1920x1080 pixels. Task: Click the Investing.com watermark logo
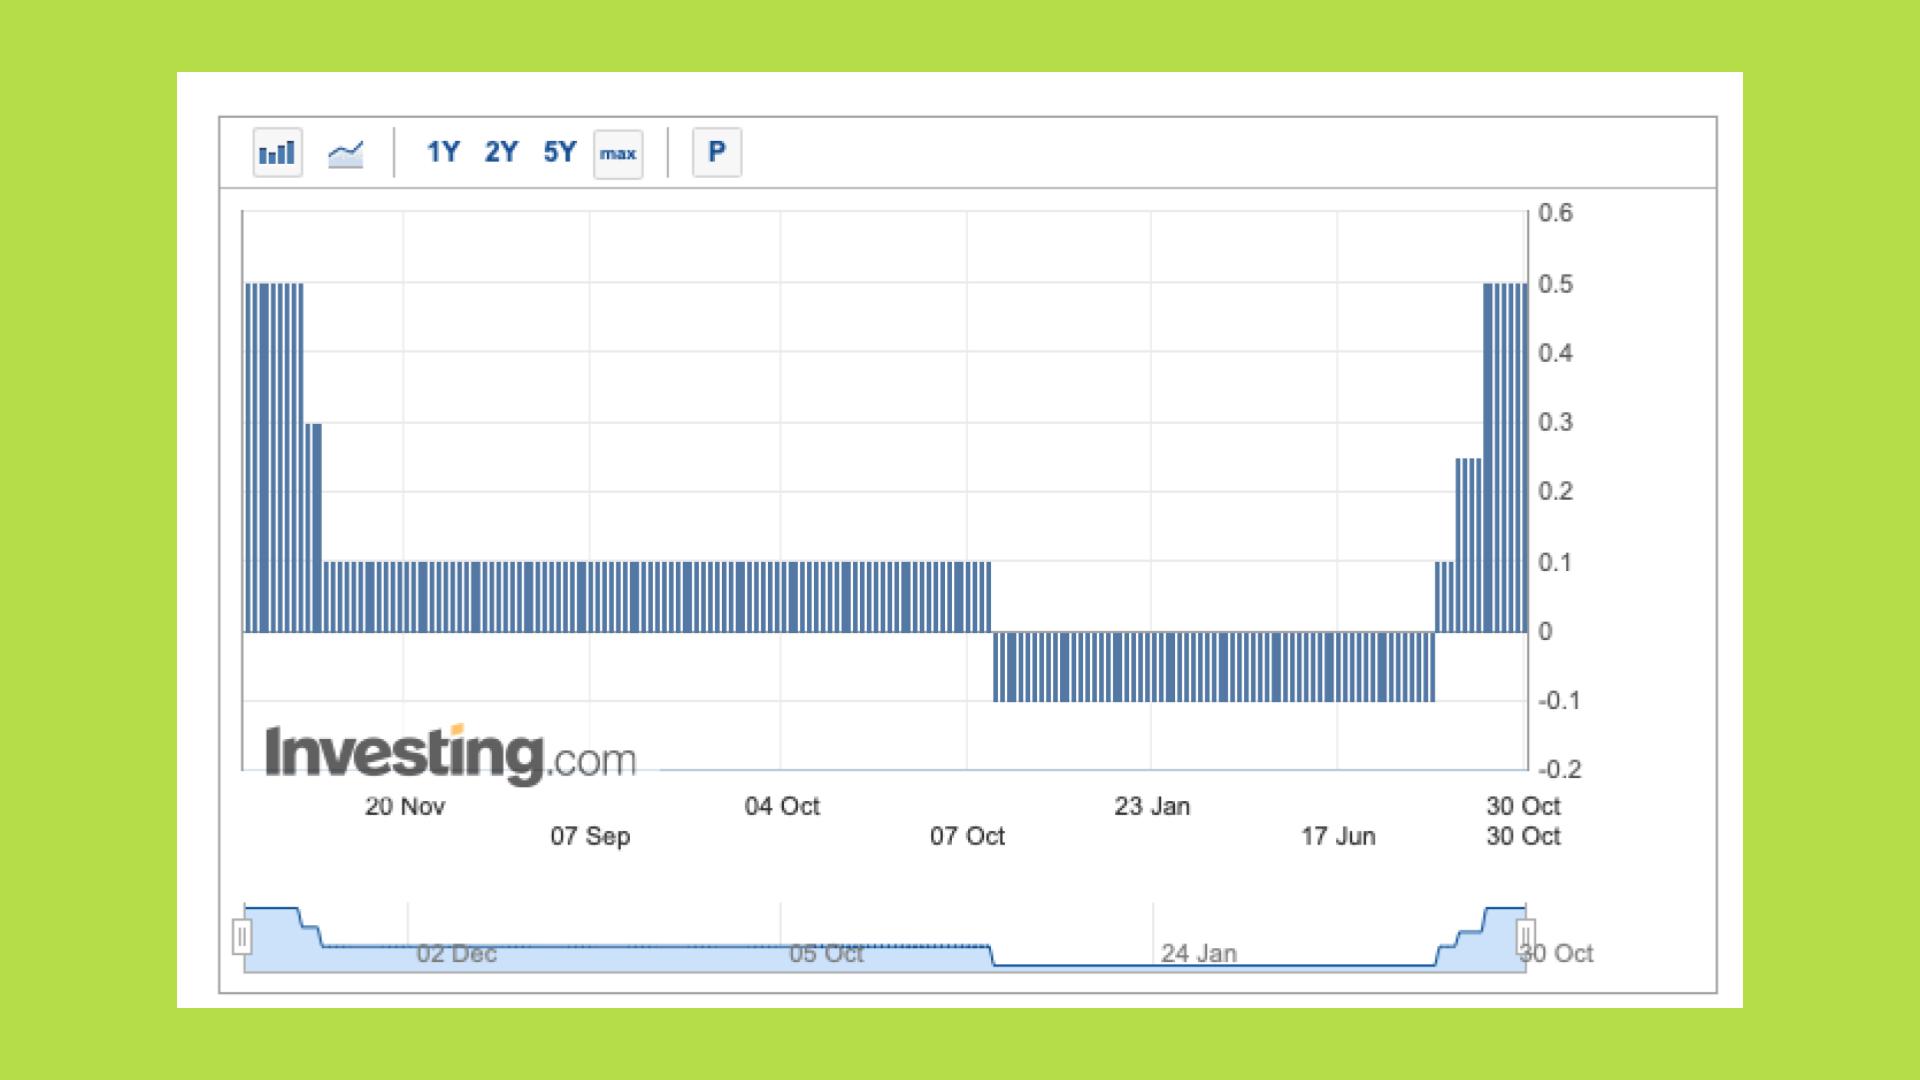coord(450,754)
